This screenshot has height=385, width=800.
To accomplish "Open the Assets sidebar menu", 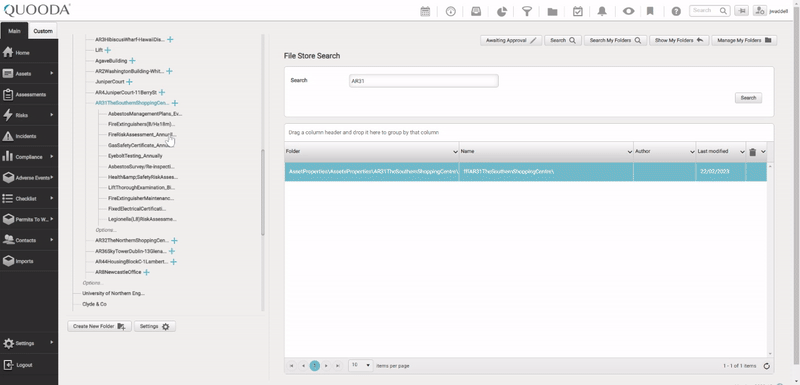I will point(29,73).
